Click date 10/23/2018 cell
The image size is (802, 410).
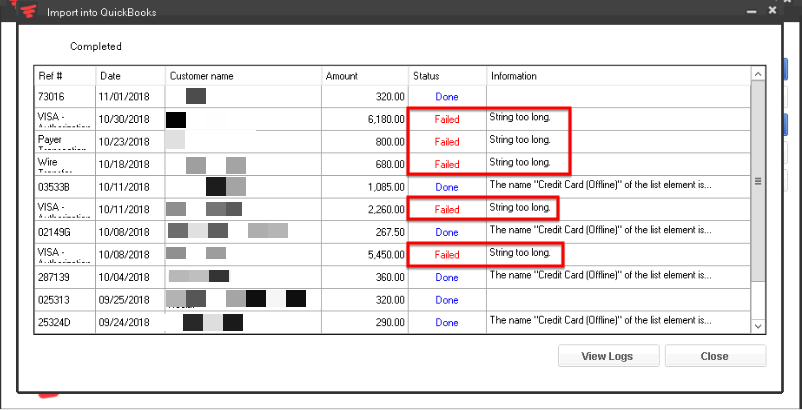point(130,142)
